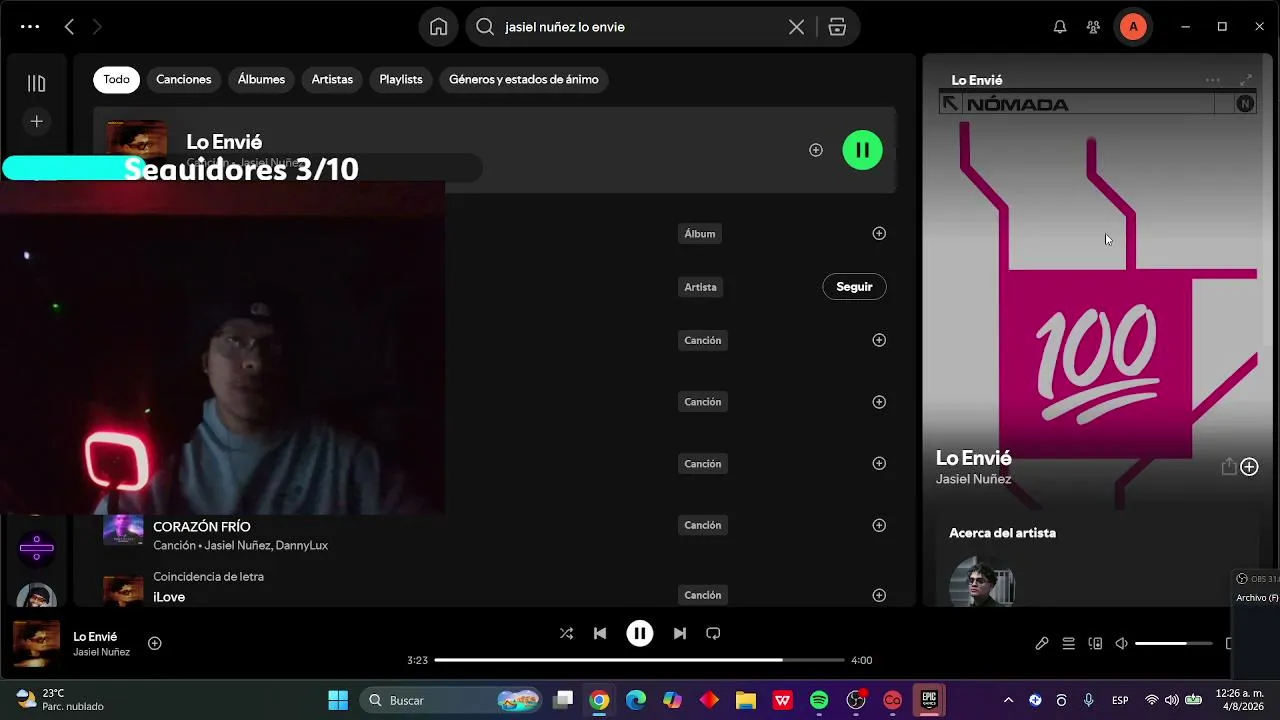The image size is (1280, 720).
Task: Open the play queue
Action: pyautogui.click(x=1068, y=643)
